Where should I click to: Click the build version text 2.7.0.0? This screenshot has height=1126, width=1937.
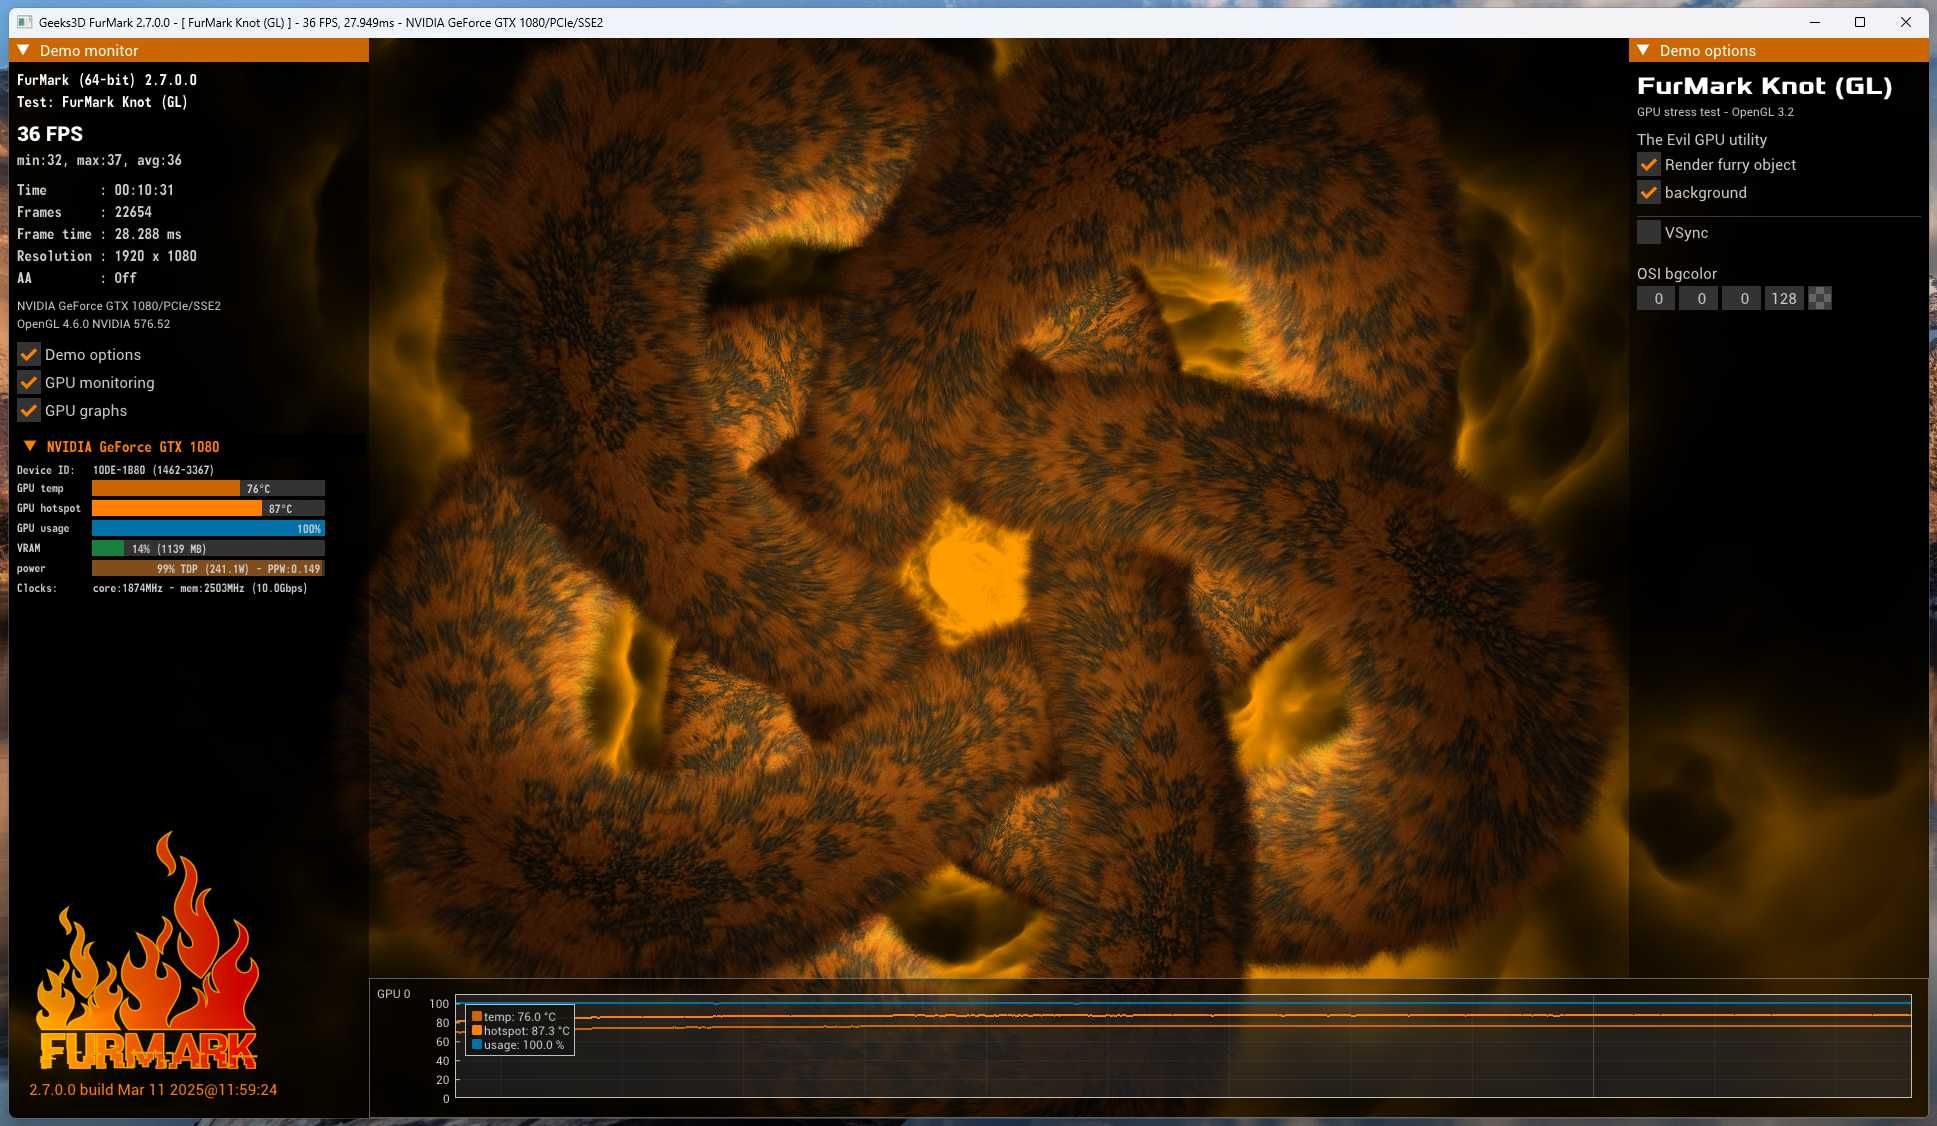click(153, 1089)
